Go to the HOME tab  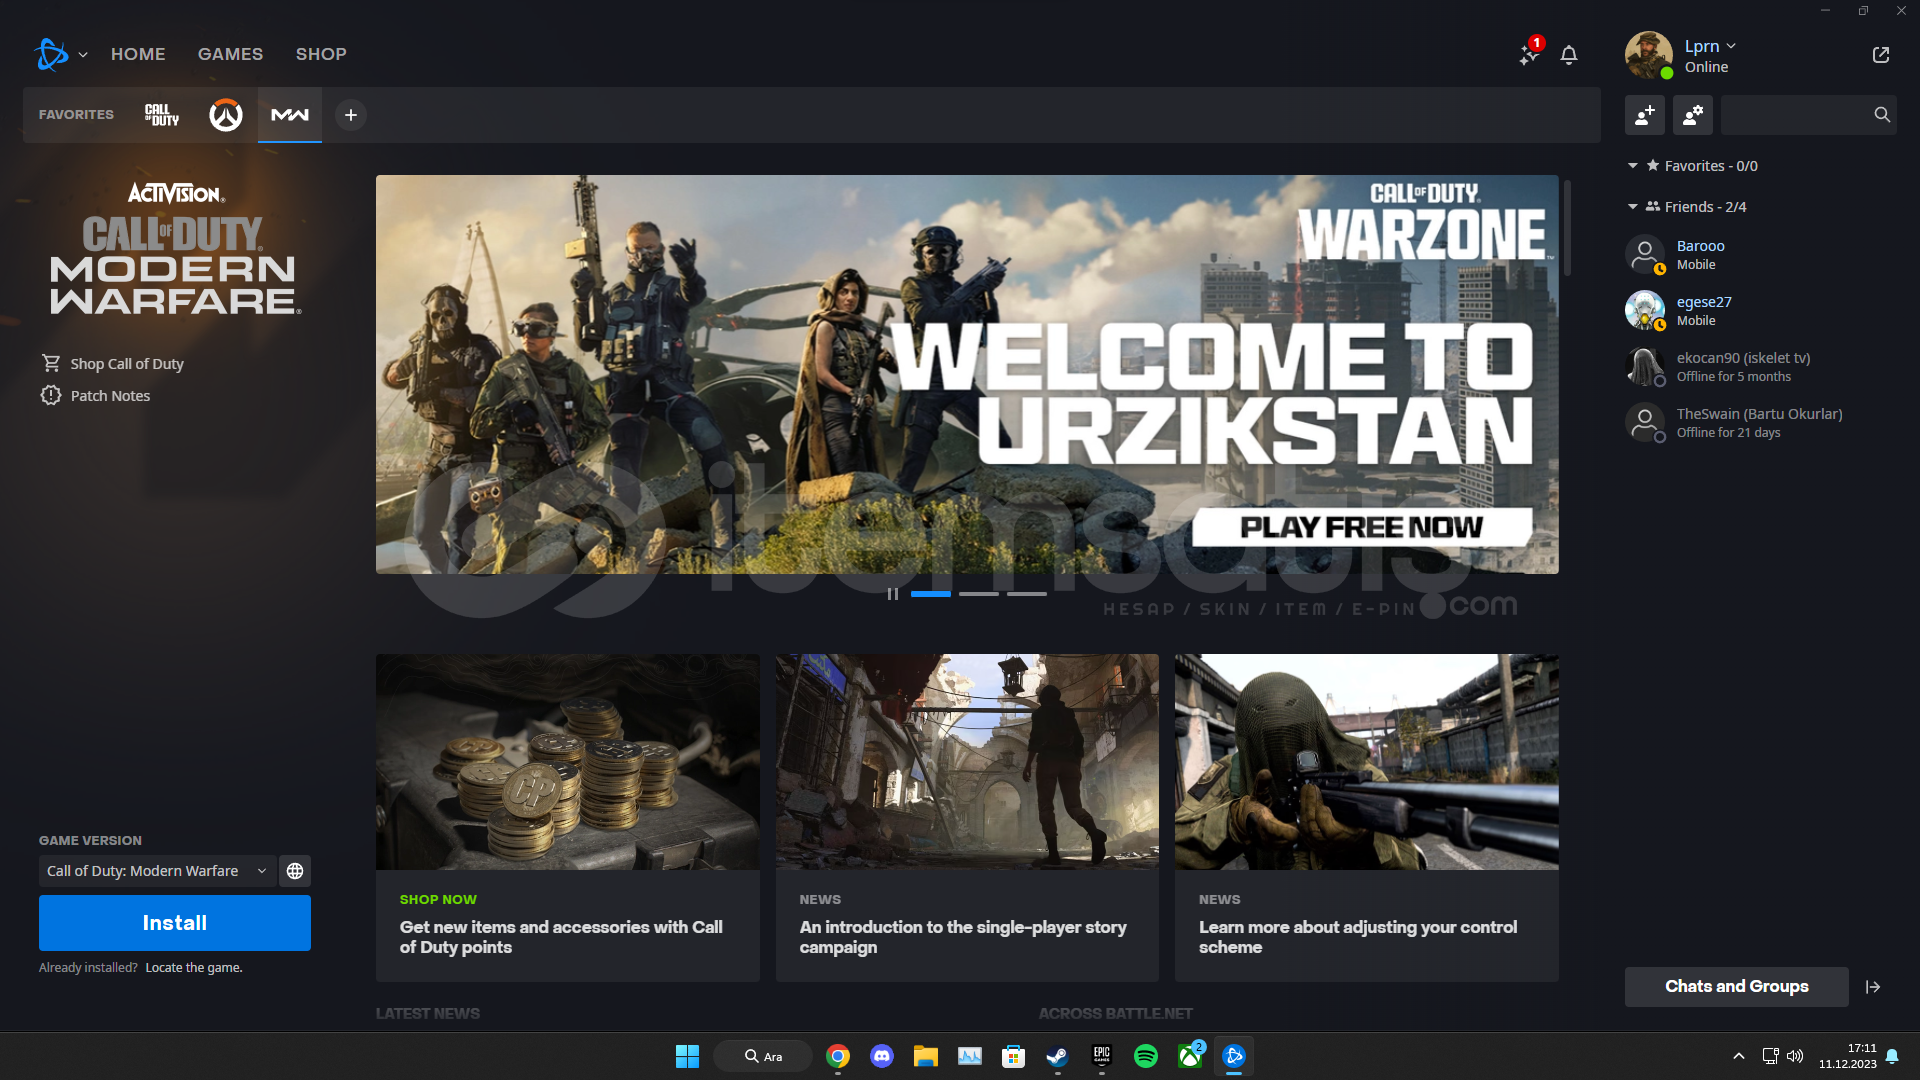[x=138, y=54]
